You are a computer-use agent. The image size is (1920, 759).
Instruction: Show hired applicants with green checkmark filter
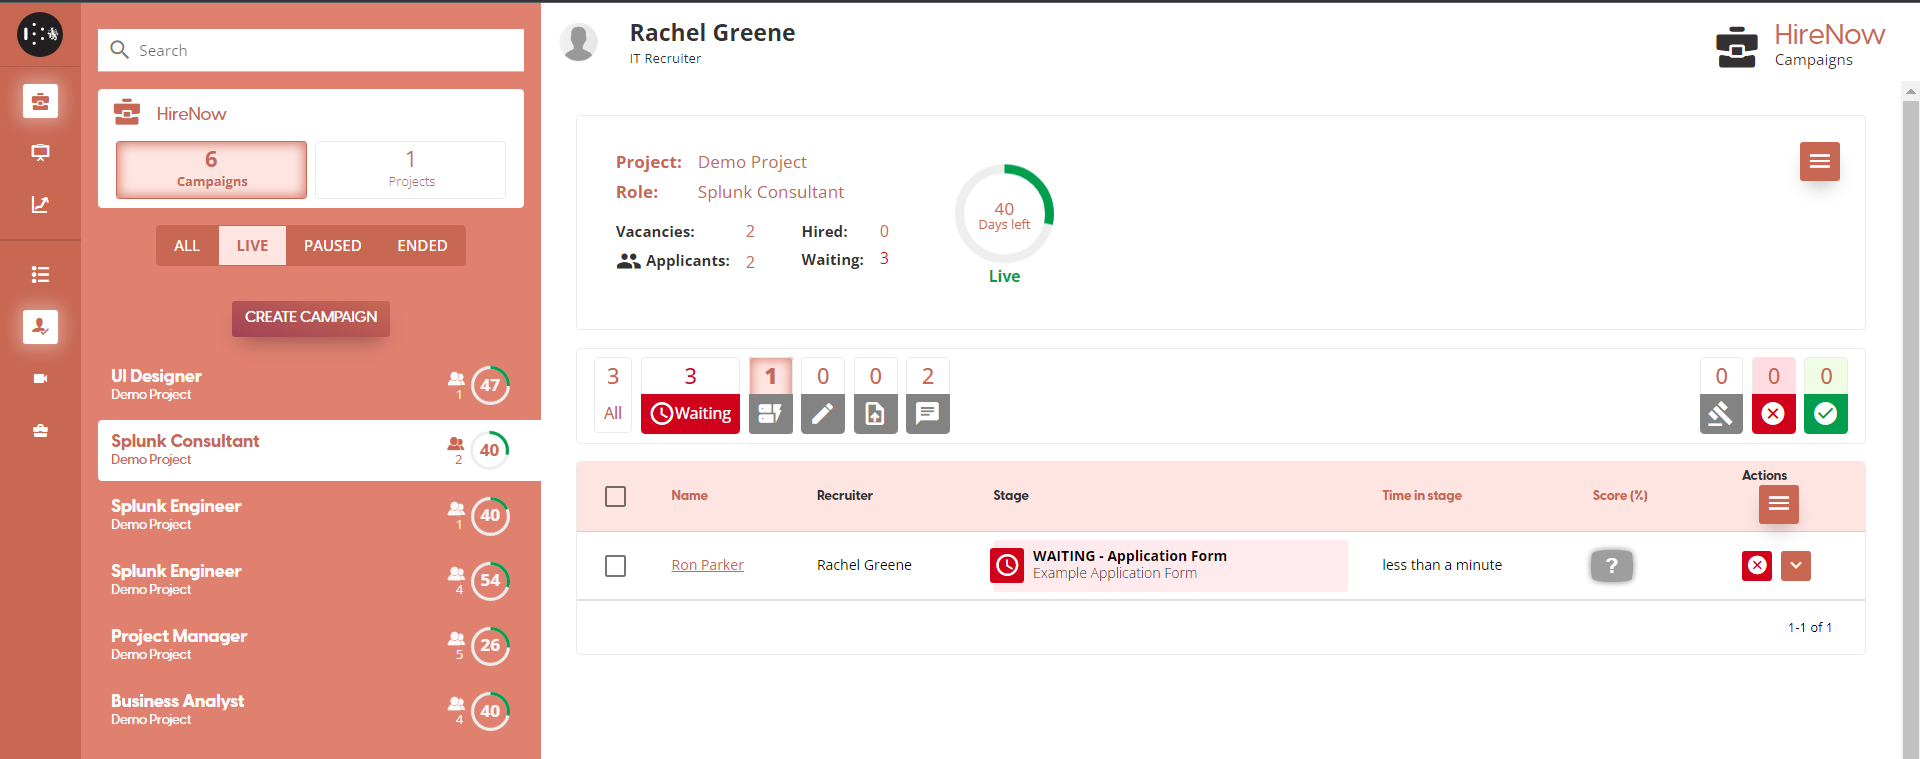coord(1825,413)
